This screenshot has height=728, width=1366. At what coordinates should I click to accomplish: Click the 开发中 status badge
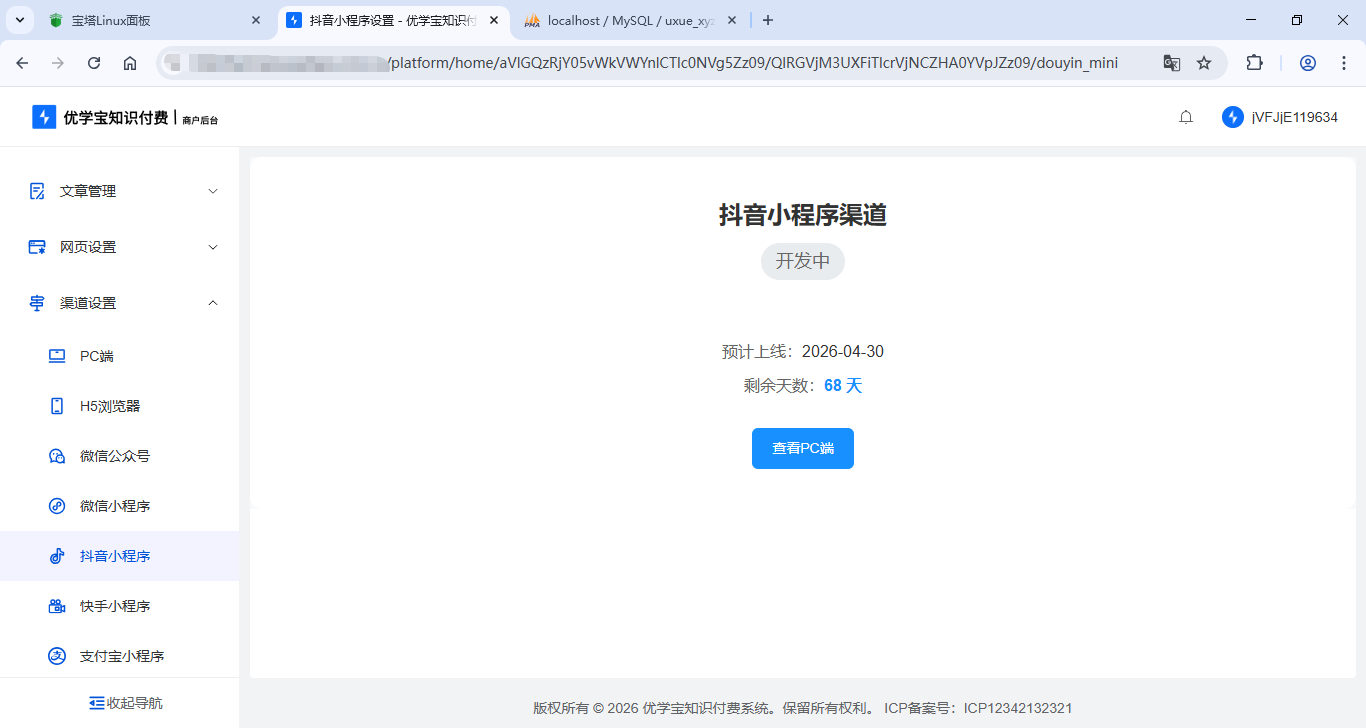coord(802,261)
